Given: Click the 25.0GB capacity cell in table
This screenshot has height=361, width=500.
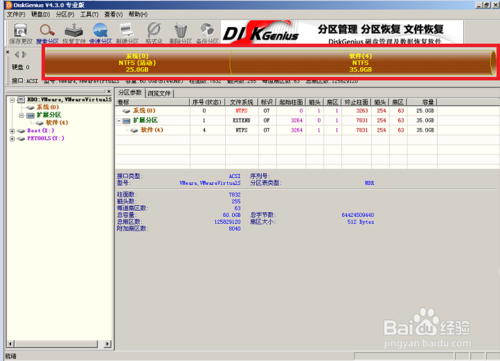Looking at the screenshot, I should click(425, 111).
